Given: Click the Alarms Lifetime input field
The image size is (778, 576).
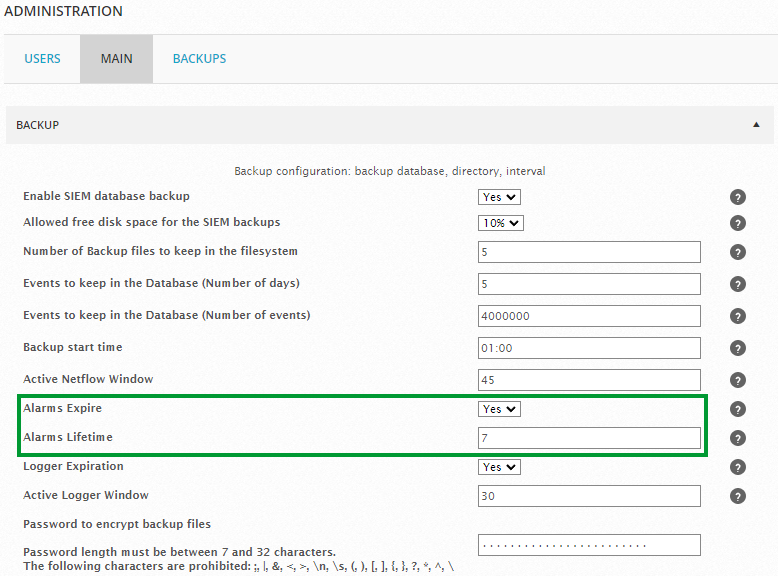Looking at the screenshot, I should [588, 438].
